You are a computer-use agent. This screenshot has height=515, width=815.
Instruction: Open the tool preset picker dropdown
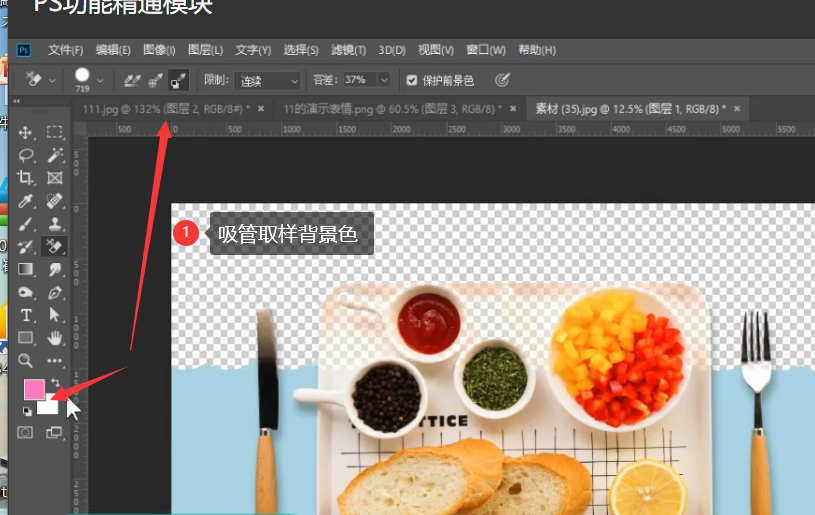52,81
